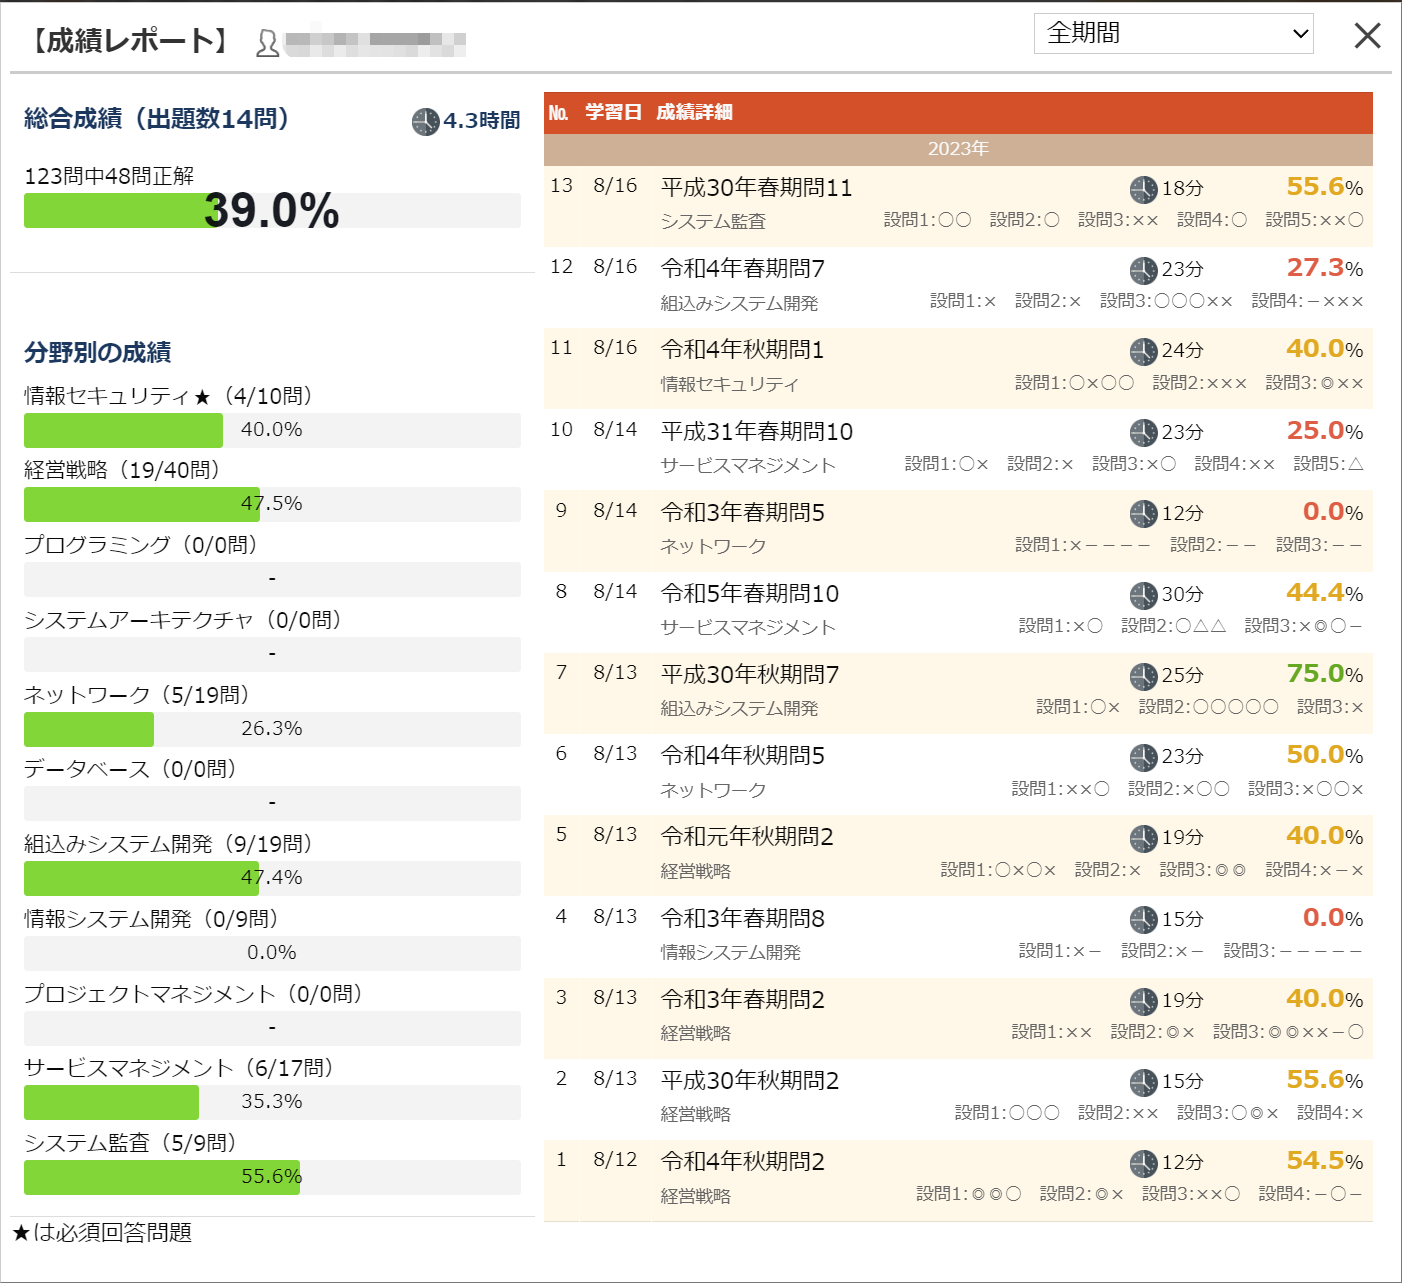Open the 全期間 period dropdown
The height and width of the screenshot is (1283, 1402).
point(1173,33)
